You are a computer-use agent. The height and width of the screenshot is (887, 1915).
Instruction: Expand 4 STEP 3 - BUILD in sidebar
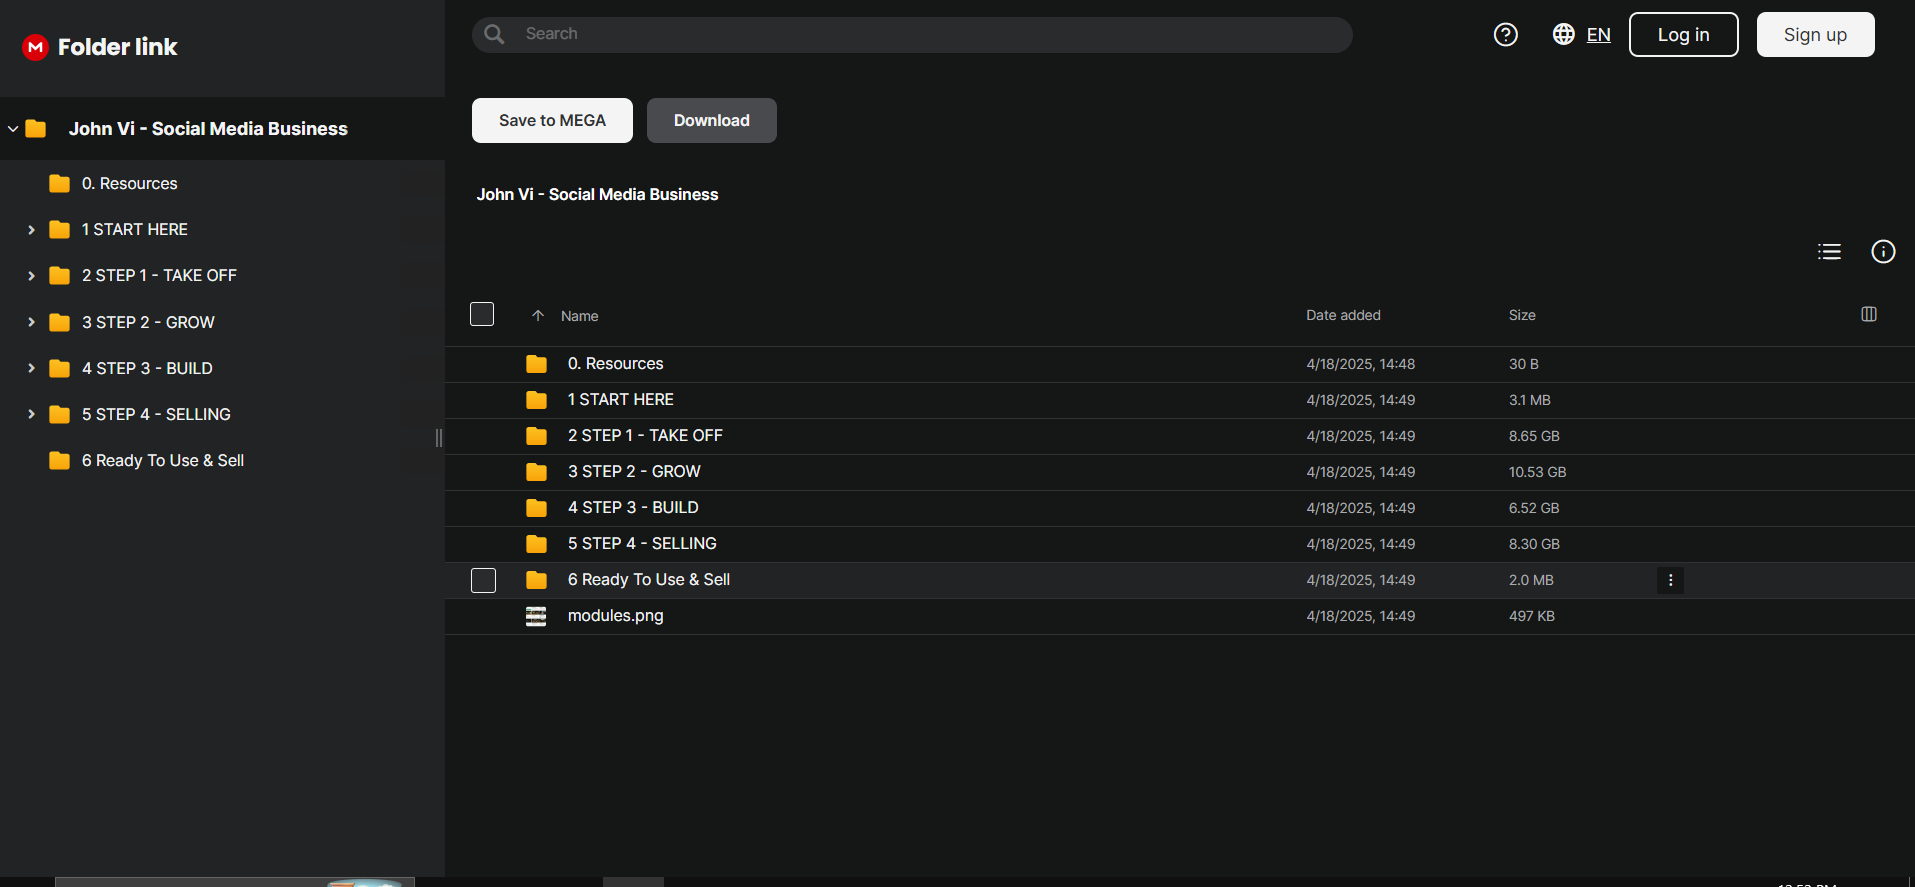tap(31, 368)
